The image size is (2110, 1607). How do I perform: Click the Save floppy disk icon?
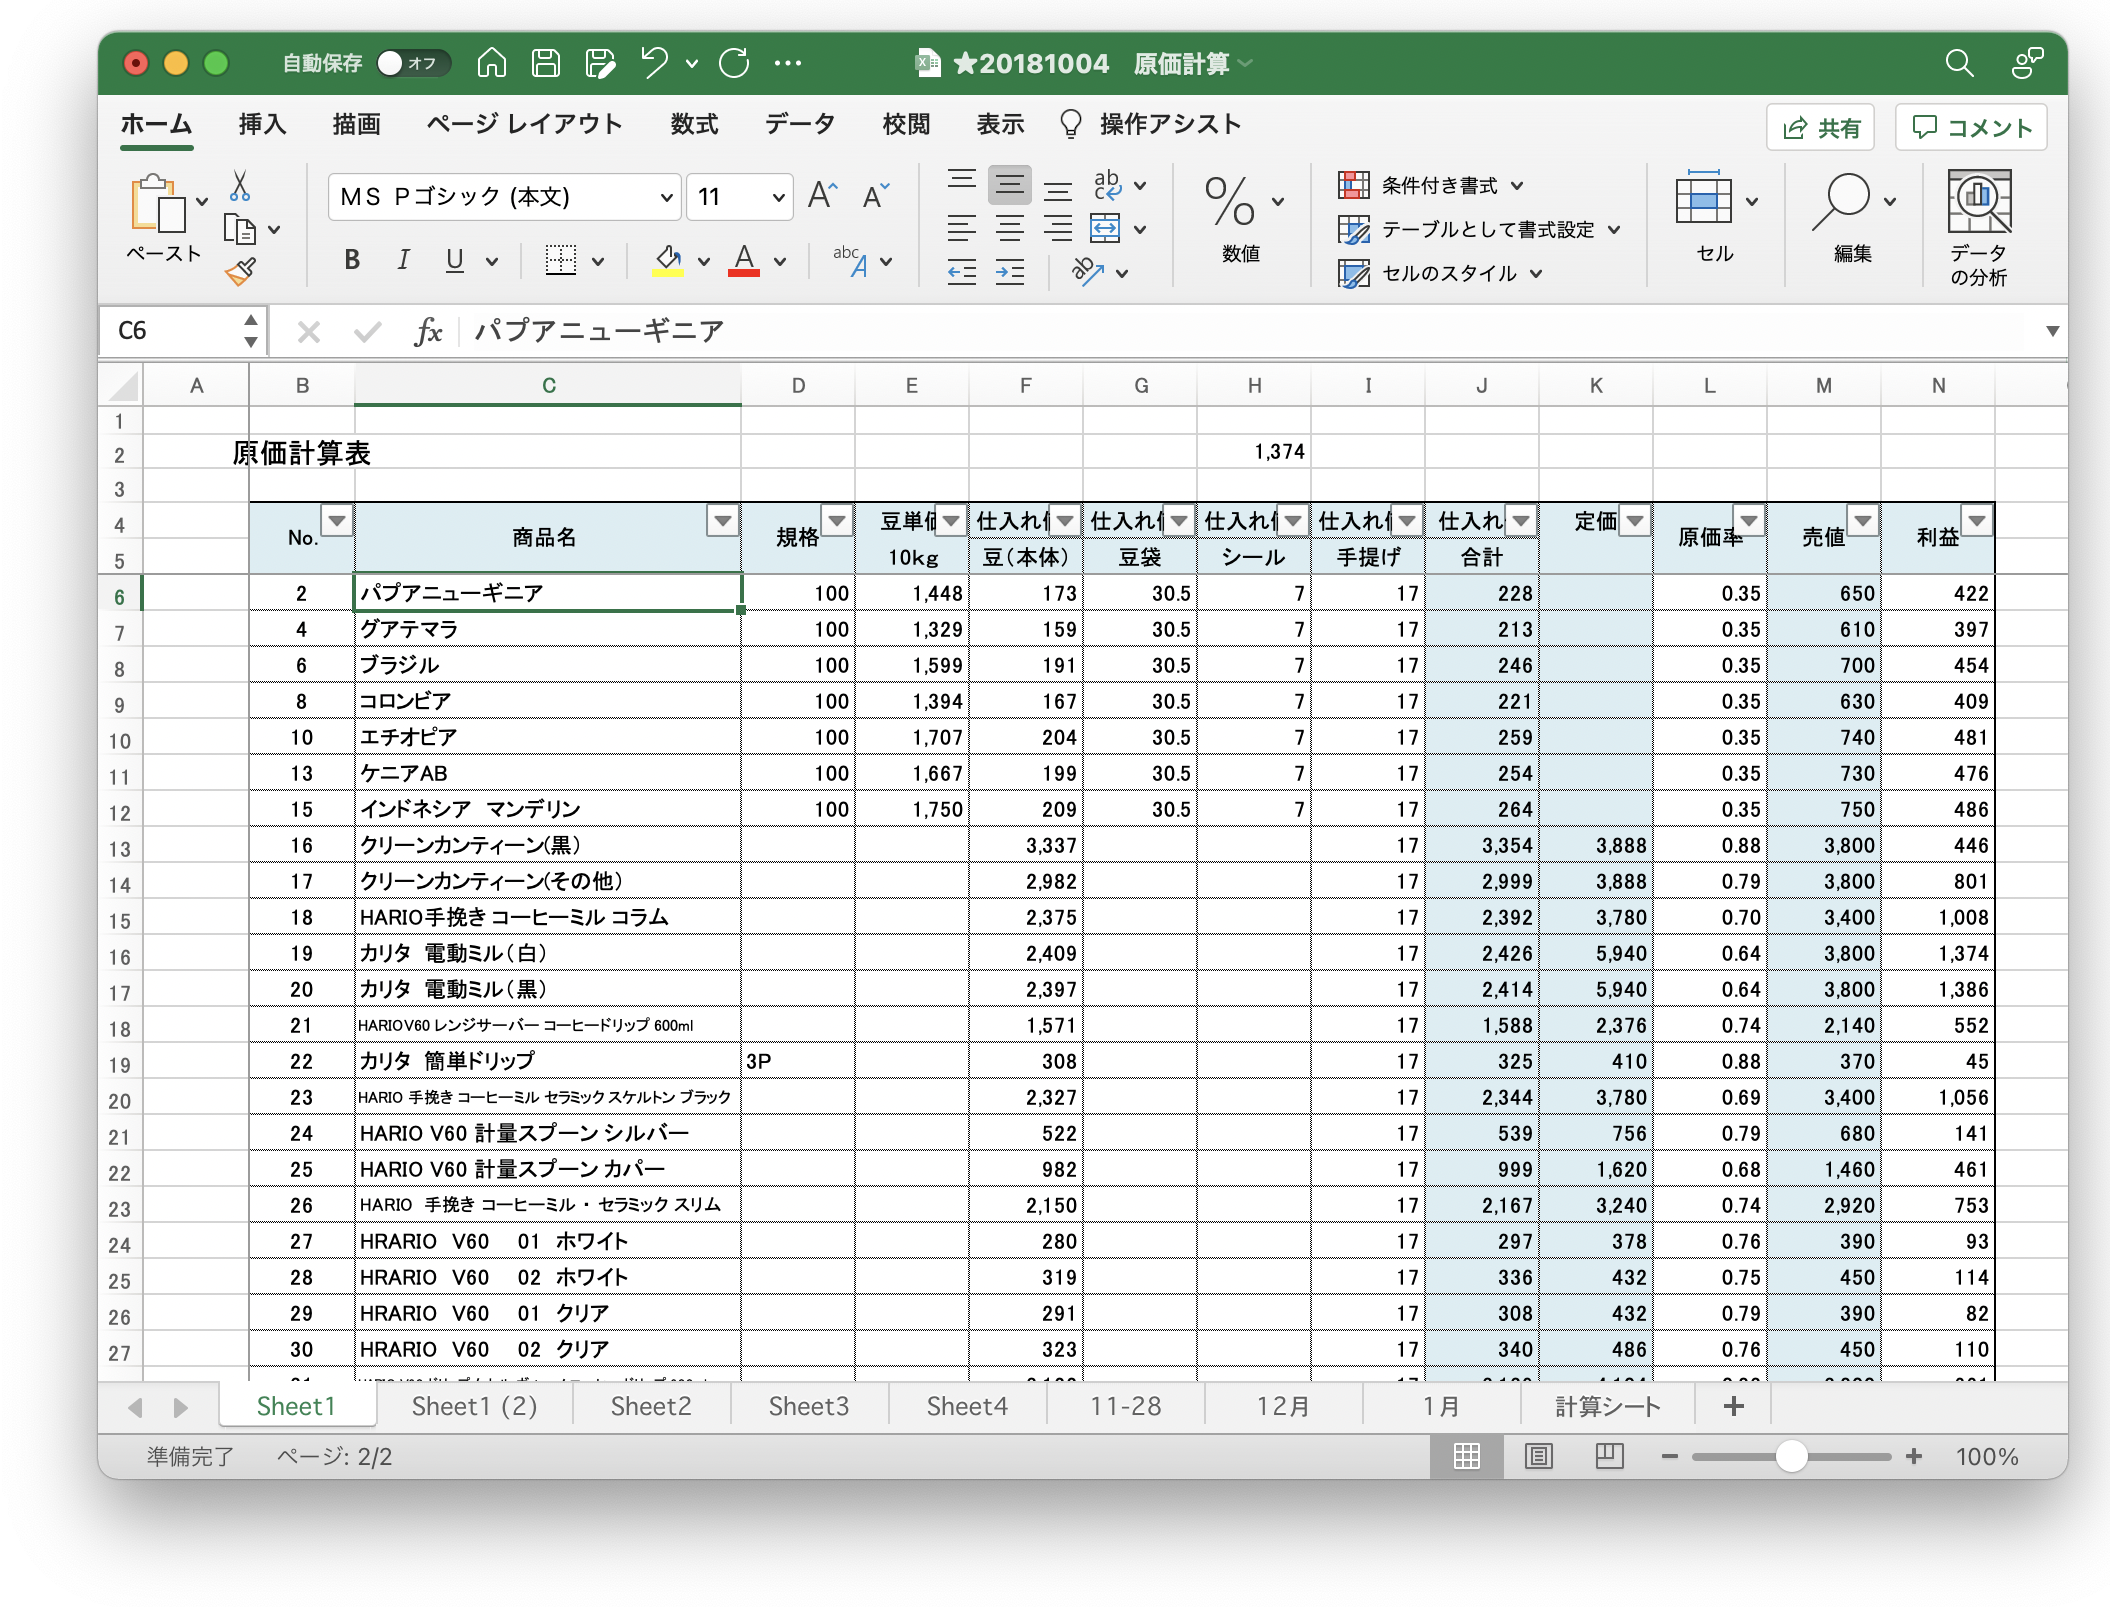(545, 63)
